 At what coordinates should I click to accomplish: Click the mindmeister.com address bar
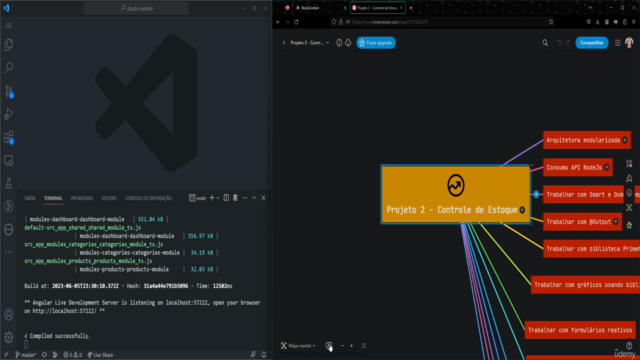[443, 22]
